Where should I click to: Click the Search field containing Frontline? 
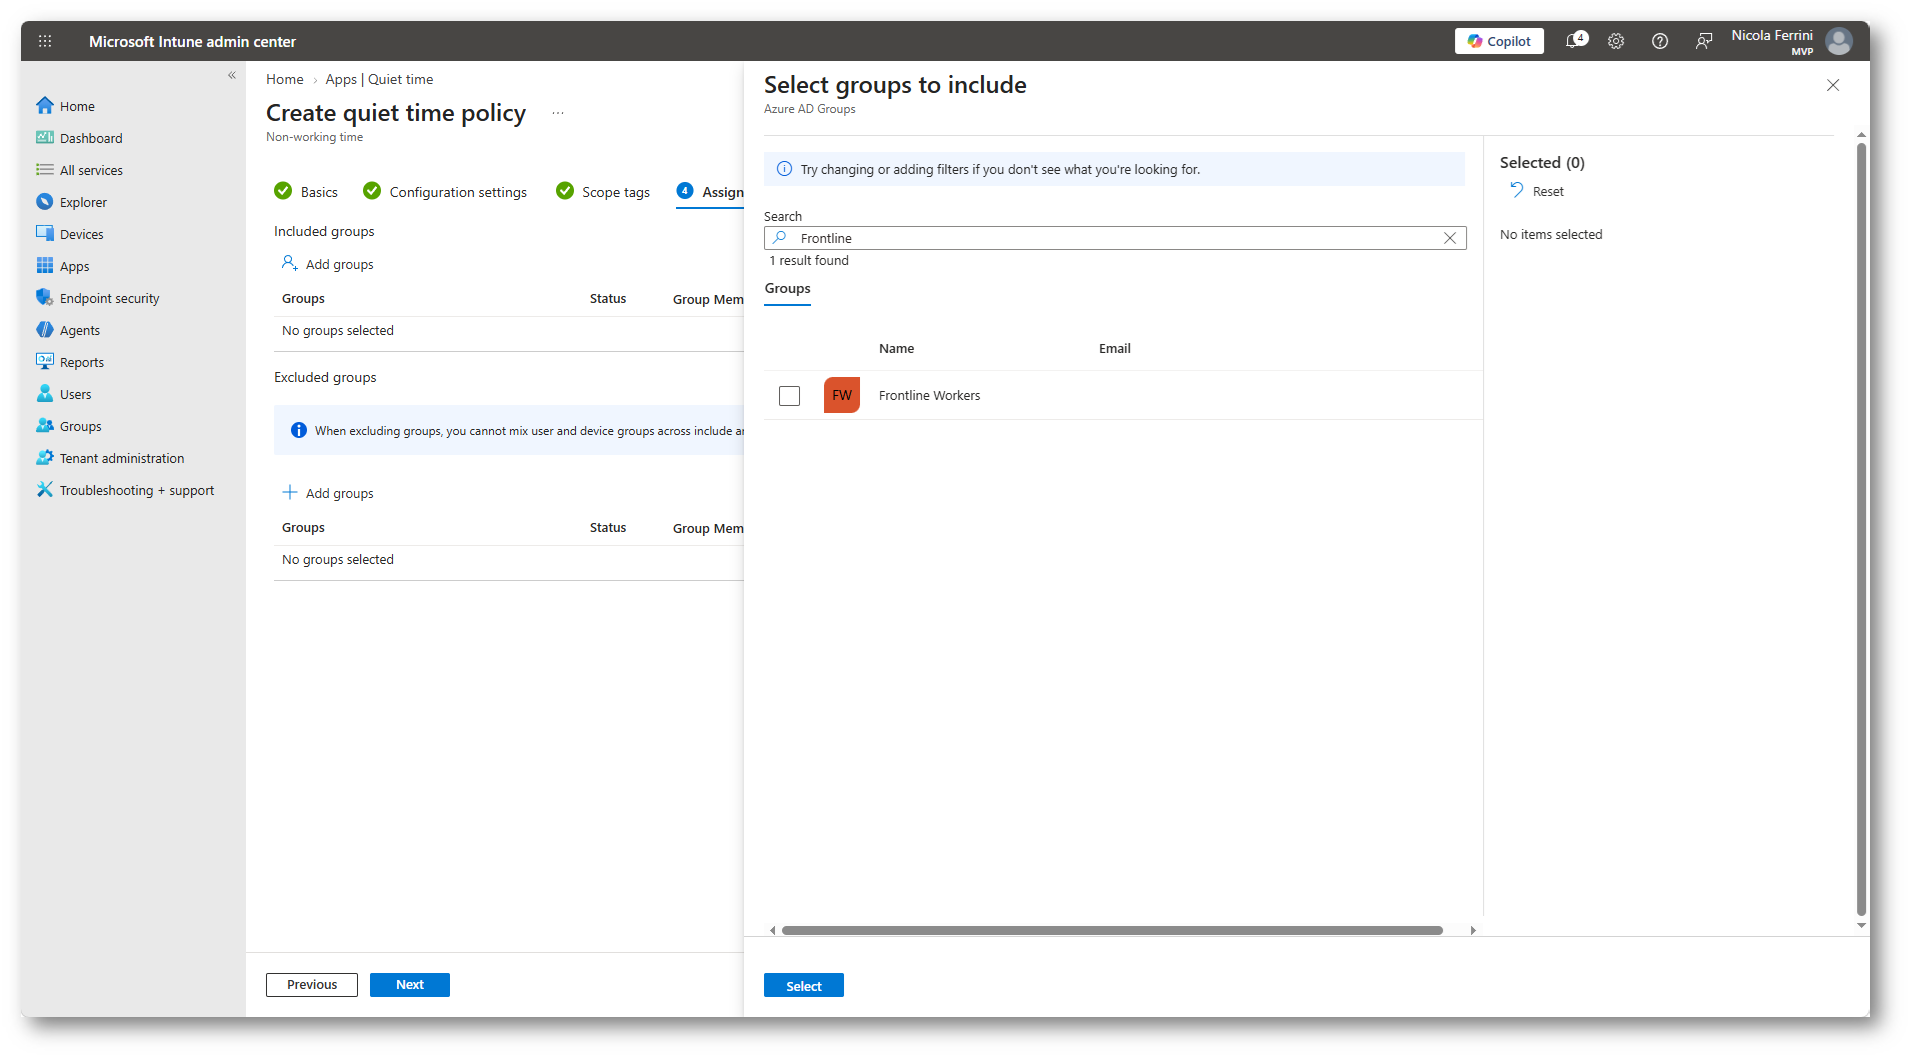(x=1115, y=238)
